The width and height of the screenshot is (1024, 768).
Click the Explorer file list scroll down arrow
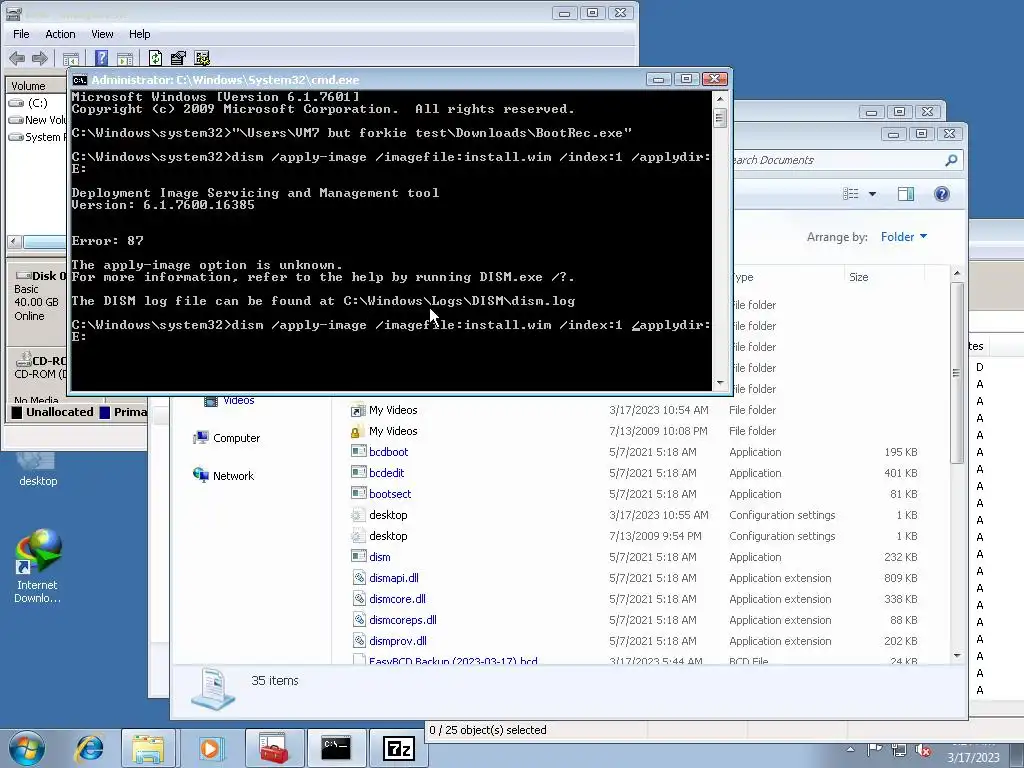tap(957, 655)
